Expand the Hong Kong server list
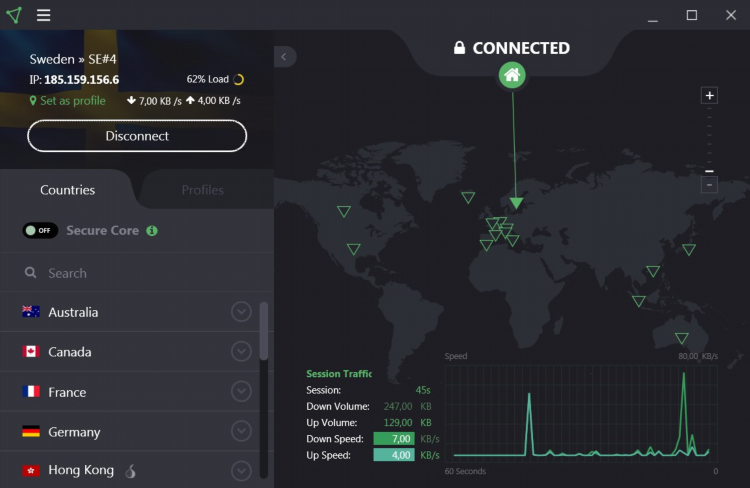This screenshot has height=488, width=750. (x=241, y=471)
